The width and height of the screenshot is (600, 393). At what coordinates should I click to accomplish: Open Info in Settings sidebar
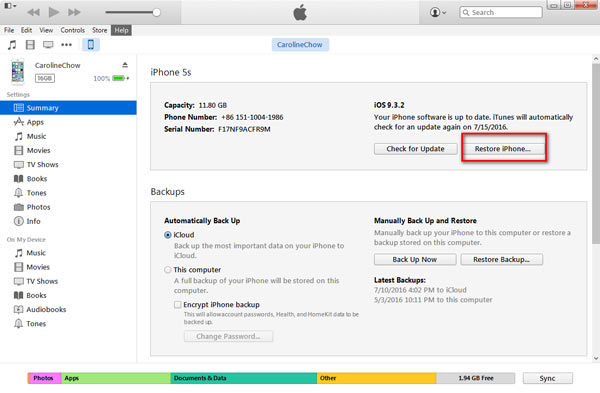point(68,221)
